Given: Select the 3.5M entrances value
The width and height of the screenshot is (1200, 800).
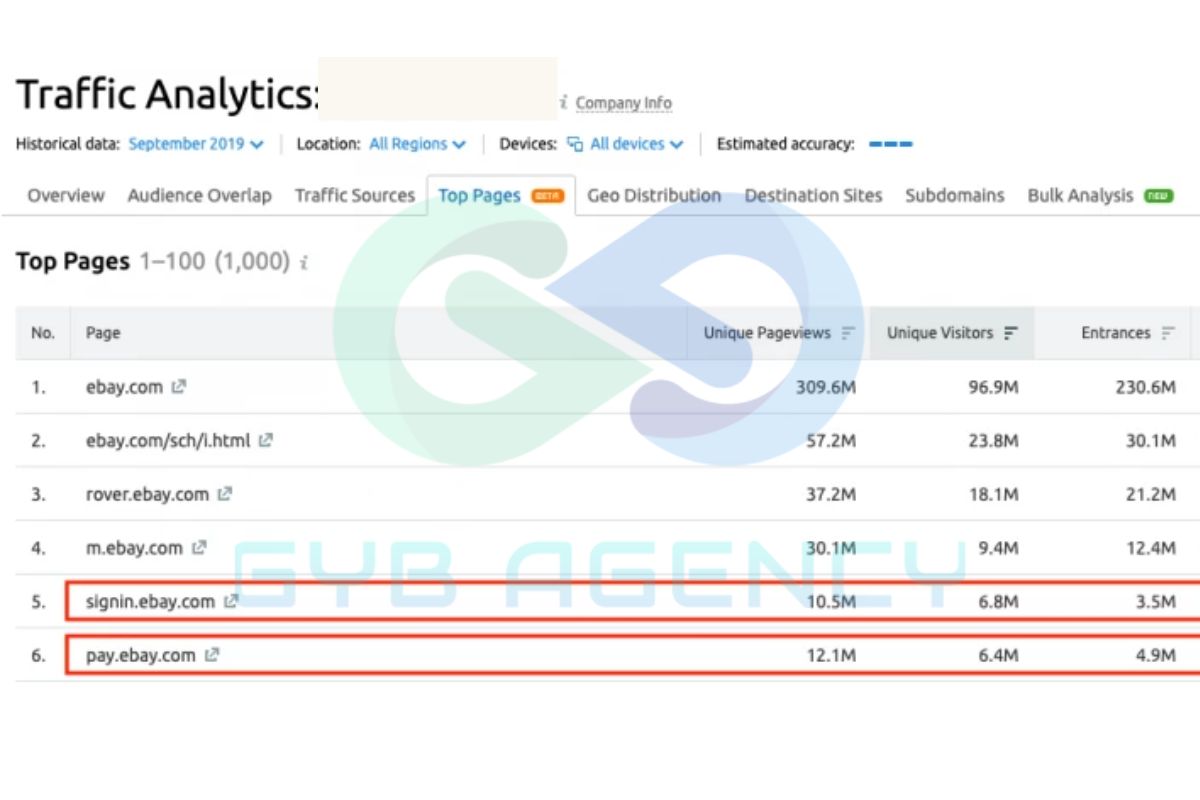Looking at the screenshot, I should click(1154, 601).
